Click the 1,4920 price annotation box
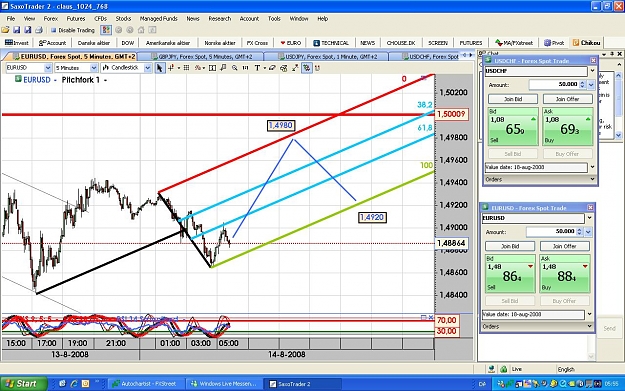This screenshot has width=625, height=391. coord(372,217)
